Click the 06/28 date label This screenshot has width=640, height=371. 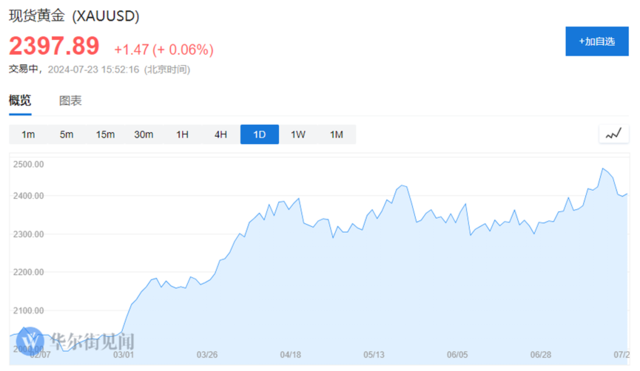[x=541, y=355]
